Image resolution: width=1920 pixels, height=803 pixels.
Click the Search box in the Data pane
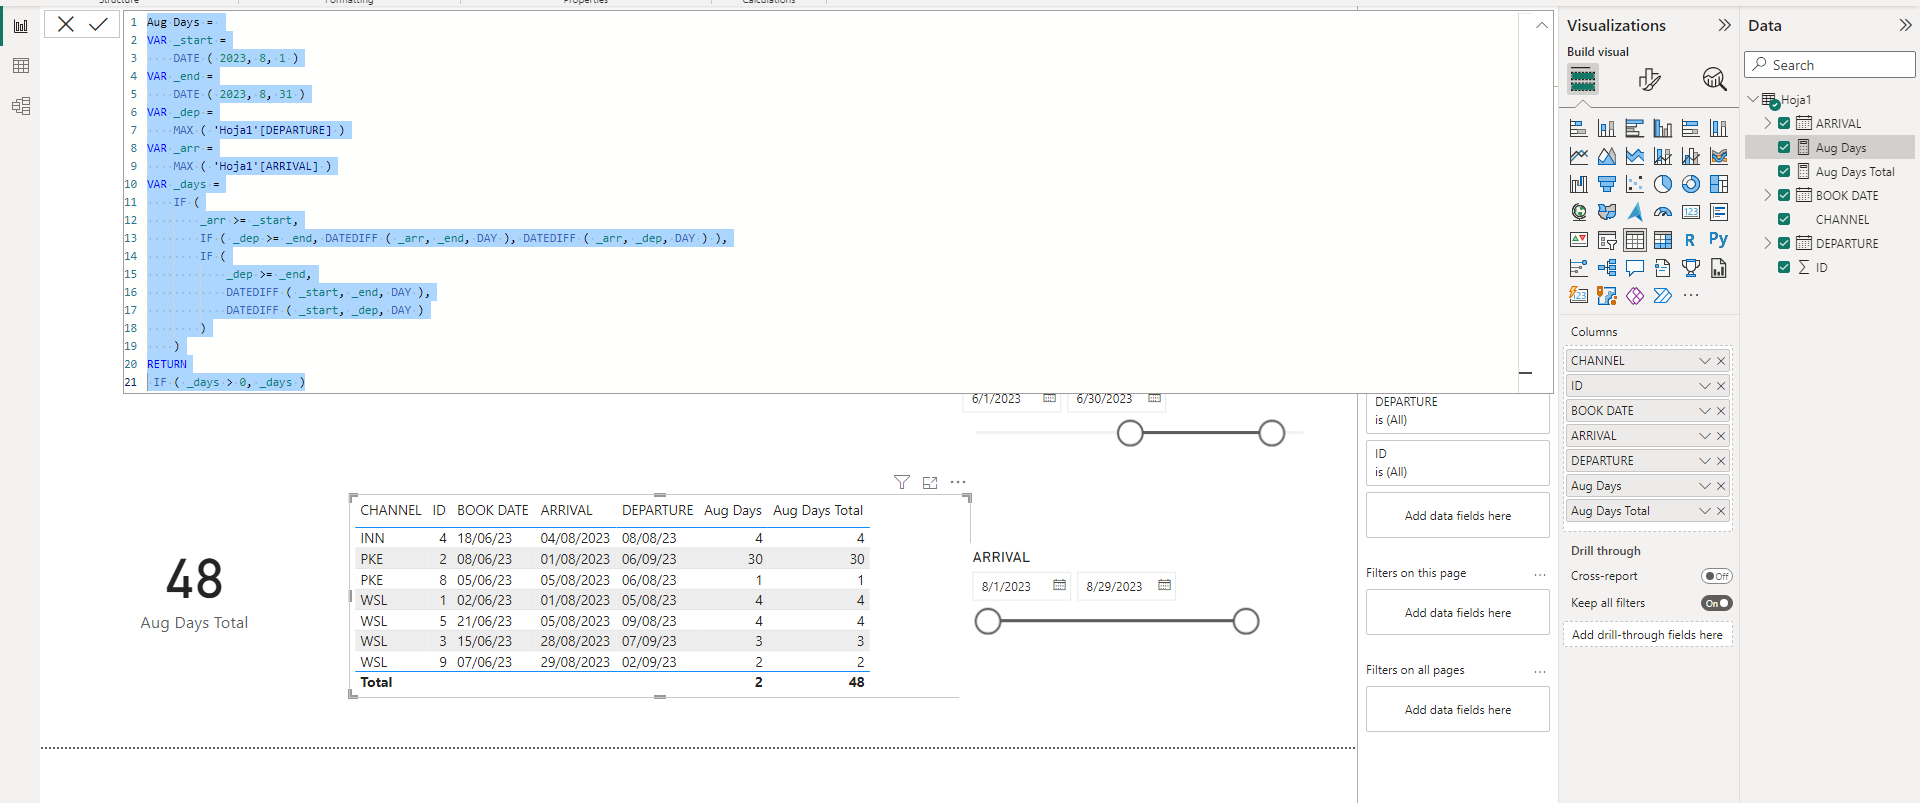(1830, 65)
